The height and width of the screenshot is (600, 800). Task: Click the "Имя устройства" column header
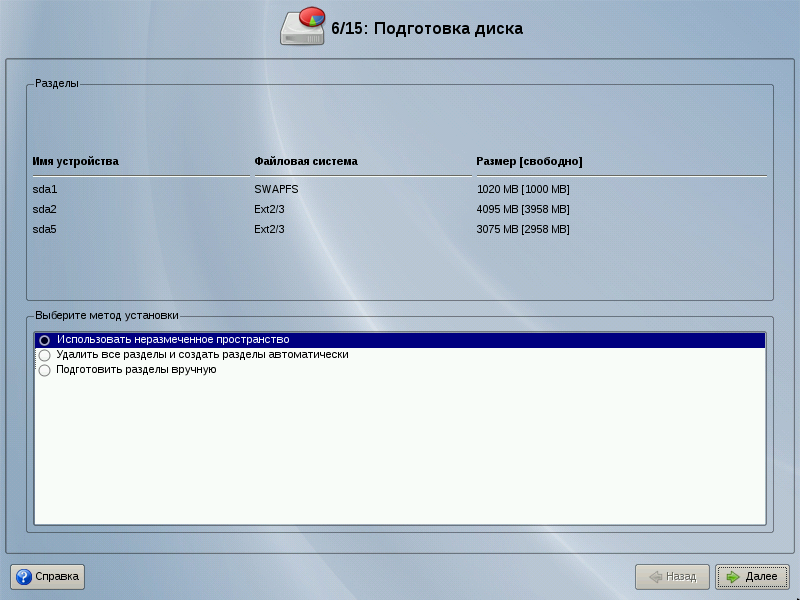click(x=76, y=161)
